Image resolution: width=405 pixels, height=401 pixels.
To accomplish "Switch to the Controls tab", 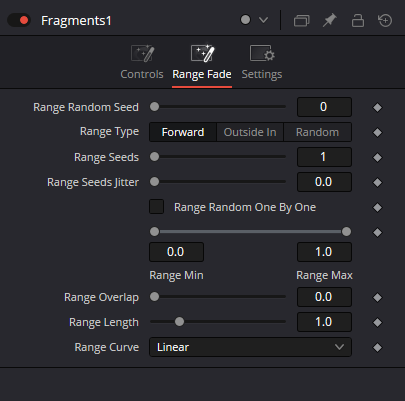I will pos(142,62).
